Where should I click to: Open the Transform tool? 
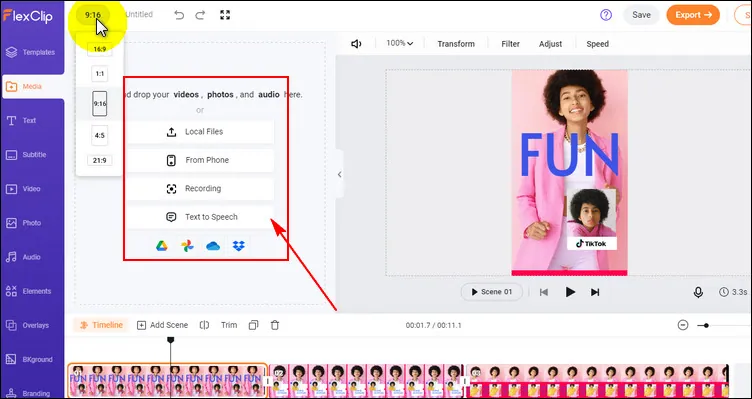[456, 44]
